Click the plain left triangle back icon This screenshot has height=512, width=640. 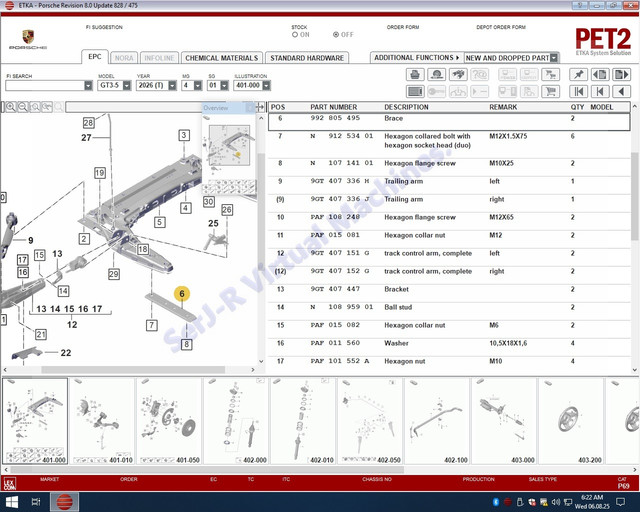pos(622,91)
